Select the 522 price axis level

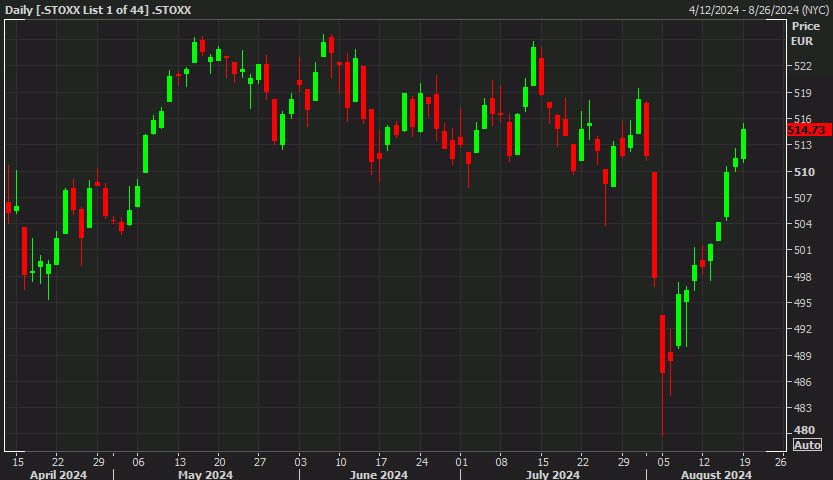[x=802, y=66]
